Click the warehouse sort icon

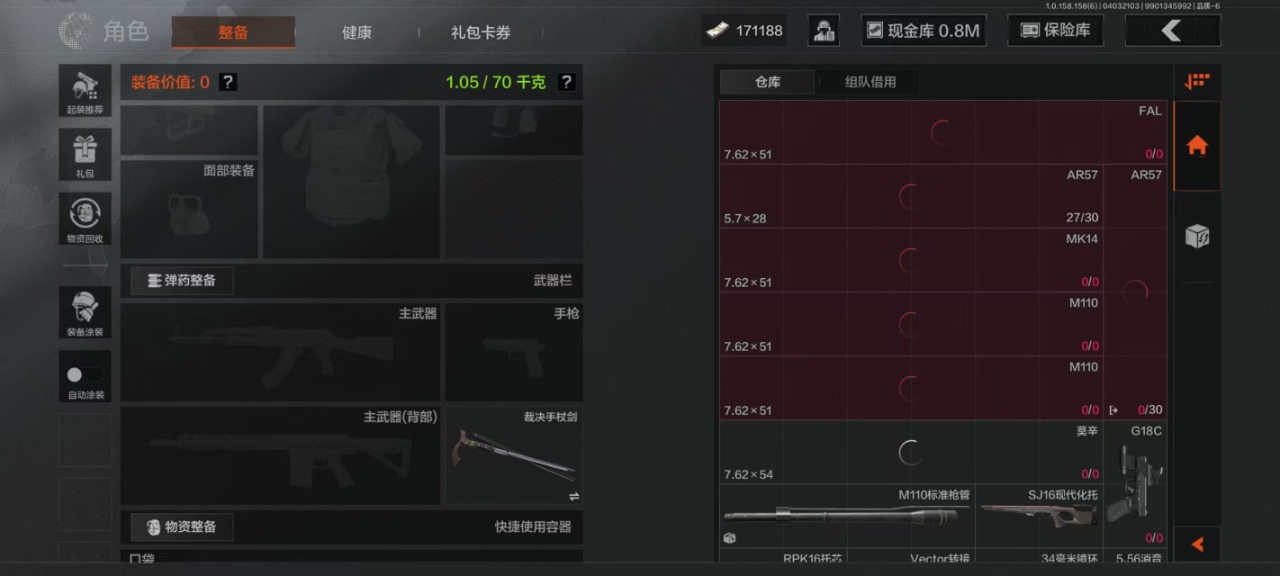(x=1196, y=82)
